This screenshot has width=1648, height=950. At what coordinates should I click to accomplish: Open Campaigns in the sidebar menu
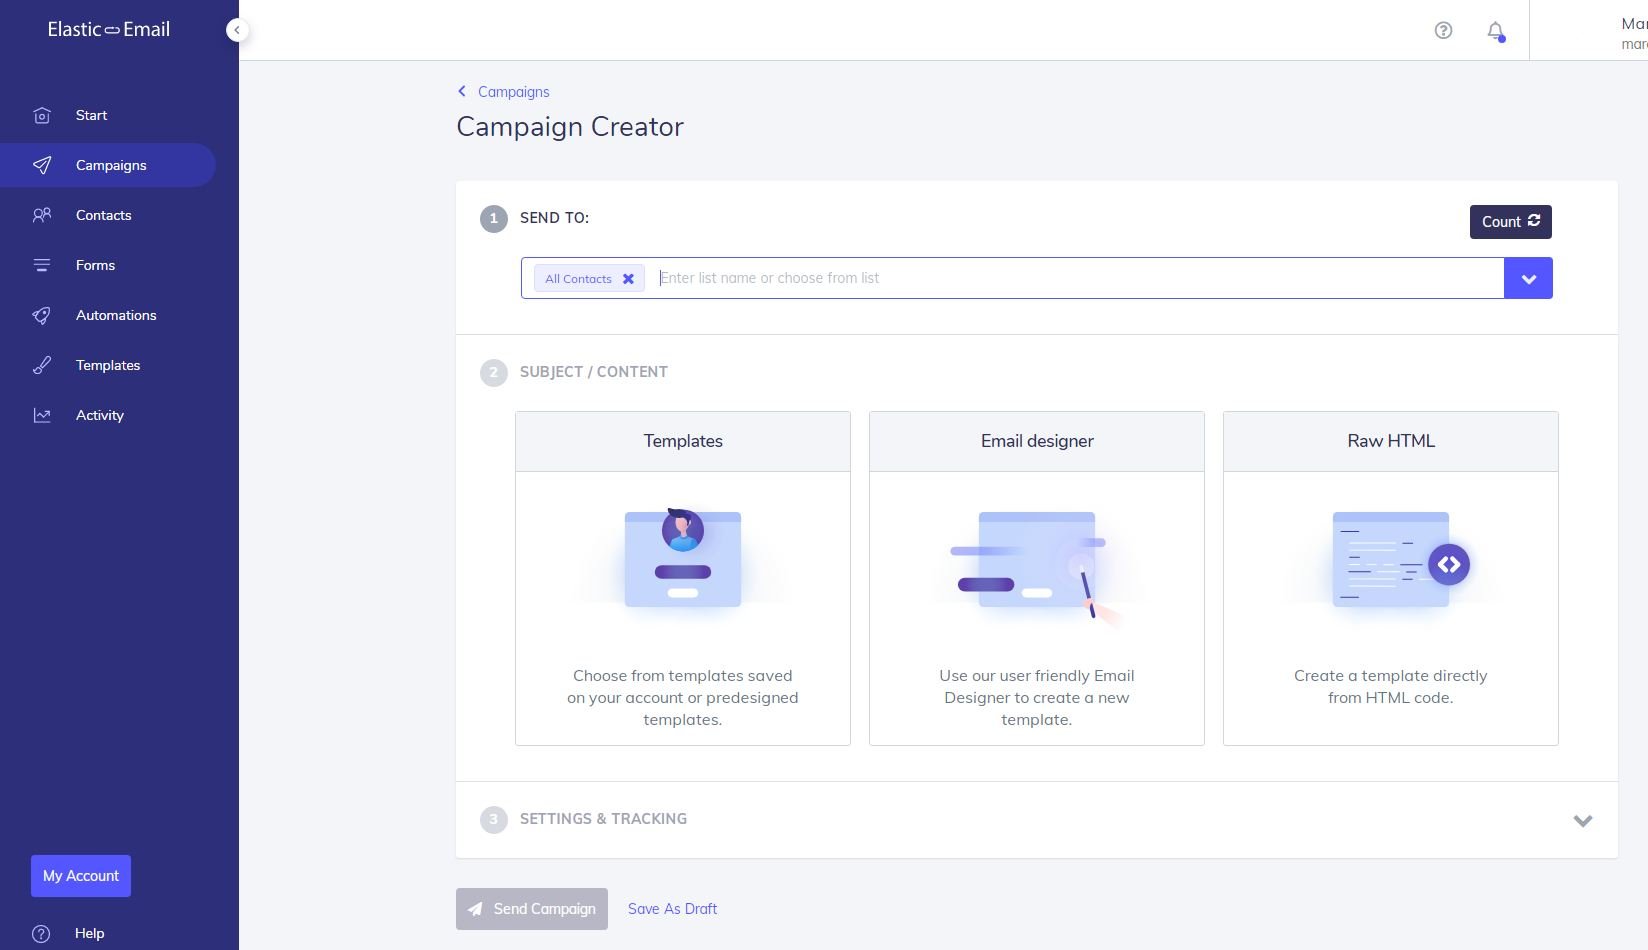tap(110, 166)
